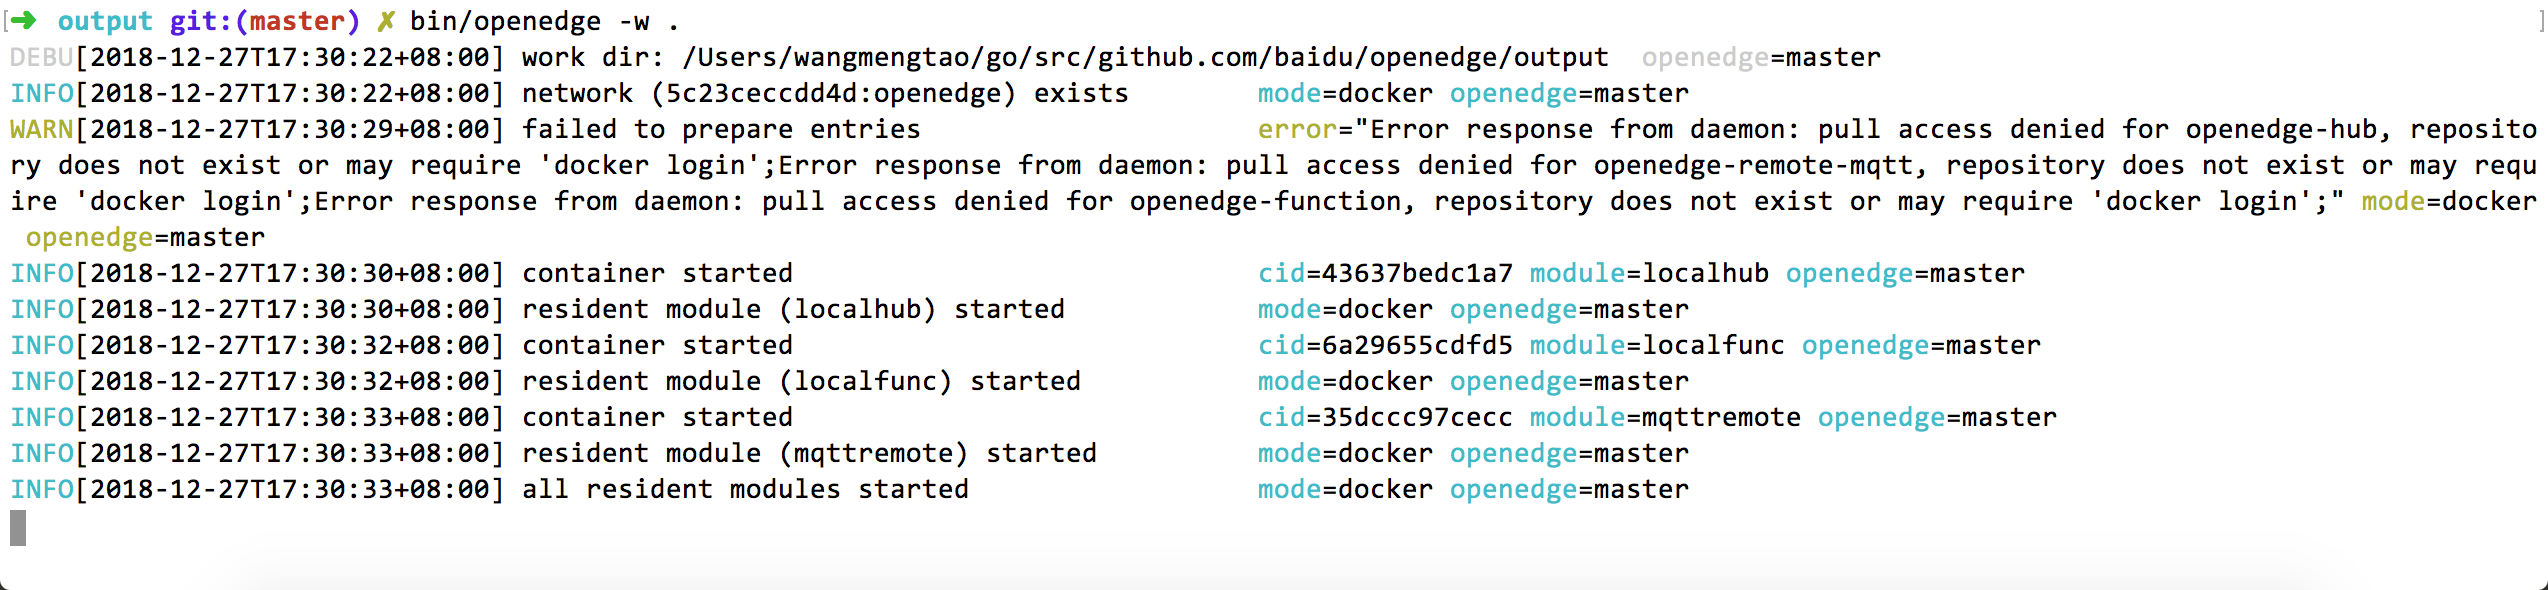
Task: Click the DEBU log level label
Action: tap(41, 57)
